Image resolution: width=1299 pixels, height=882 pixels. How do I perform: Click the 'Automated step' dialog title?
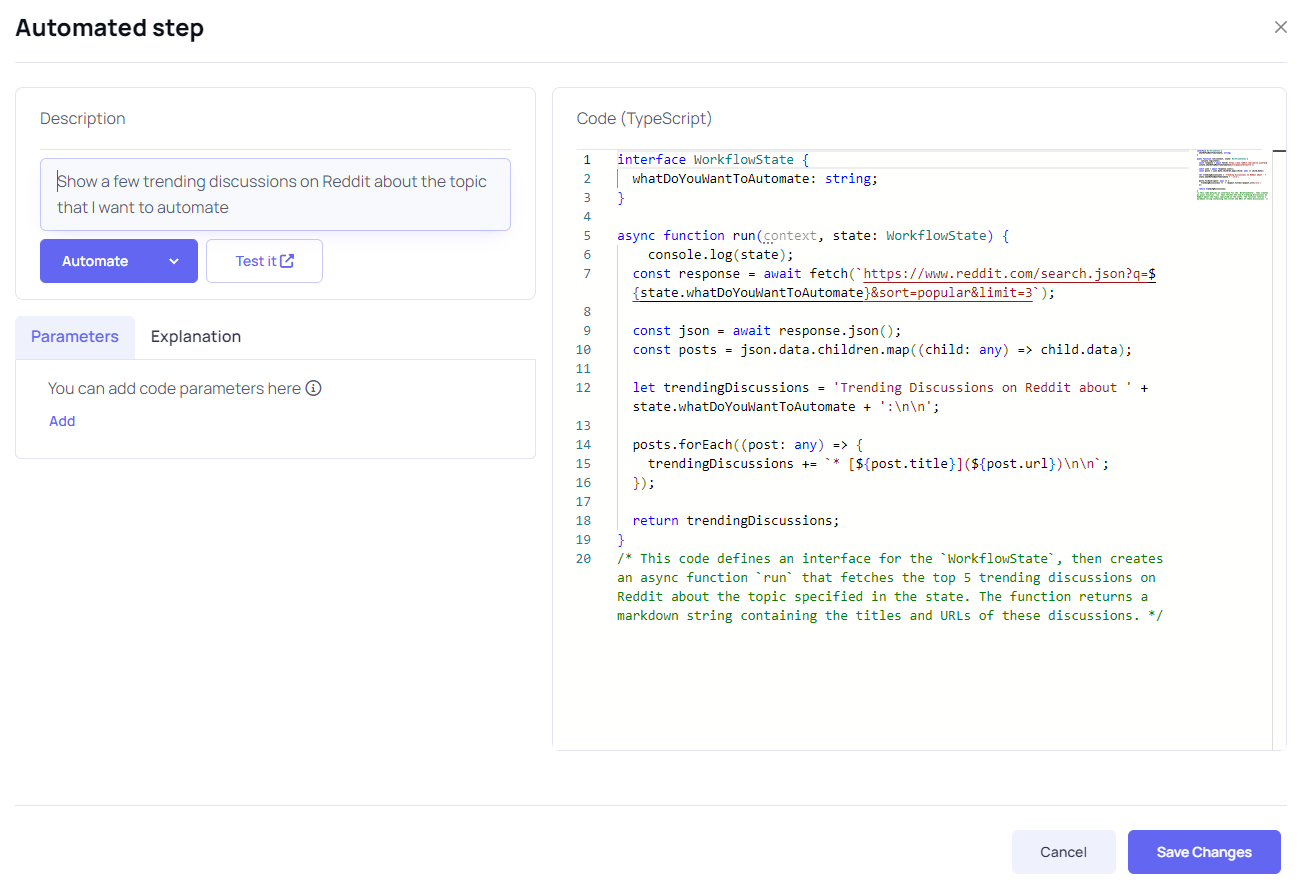click(110, 28)
